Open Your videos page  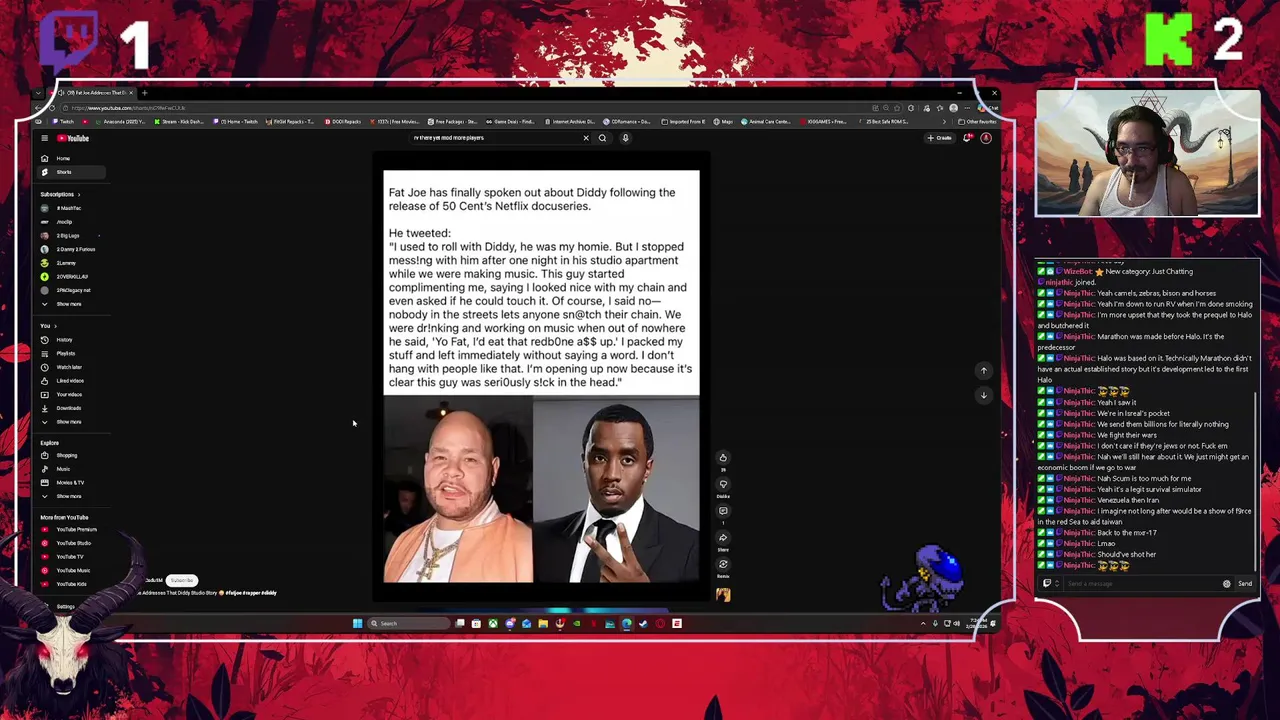click(72, 394)
